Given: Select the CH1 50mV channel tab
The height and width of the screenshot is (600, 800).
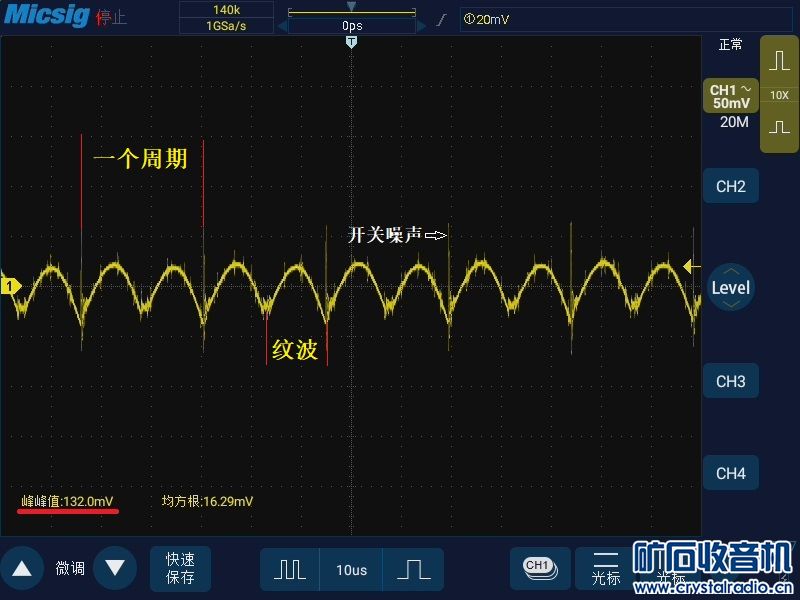Looking at the screenshot, I should pos(731,96).
